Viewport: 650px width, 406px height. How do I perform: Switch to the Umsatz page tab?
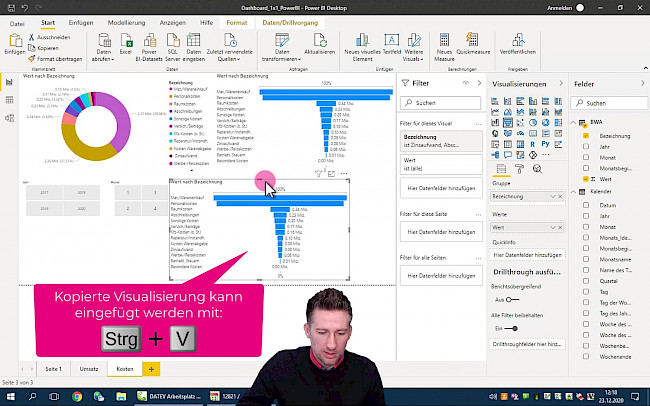[x=89, y=369]
